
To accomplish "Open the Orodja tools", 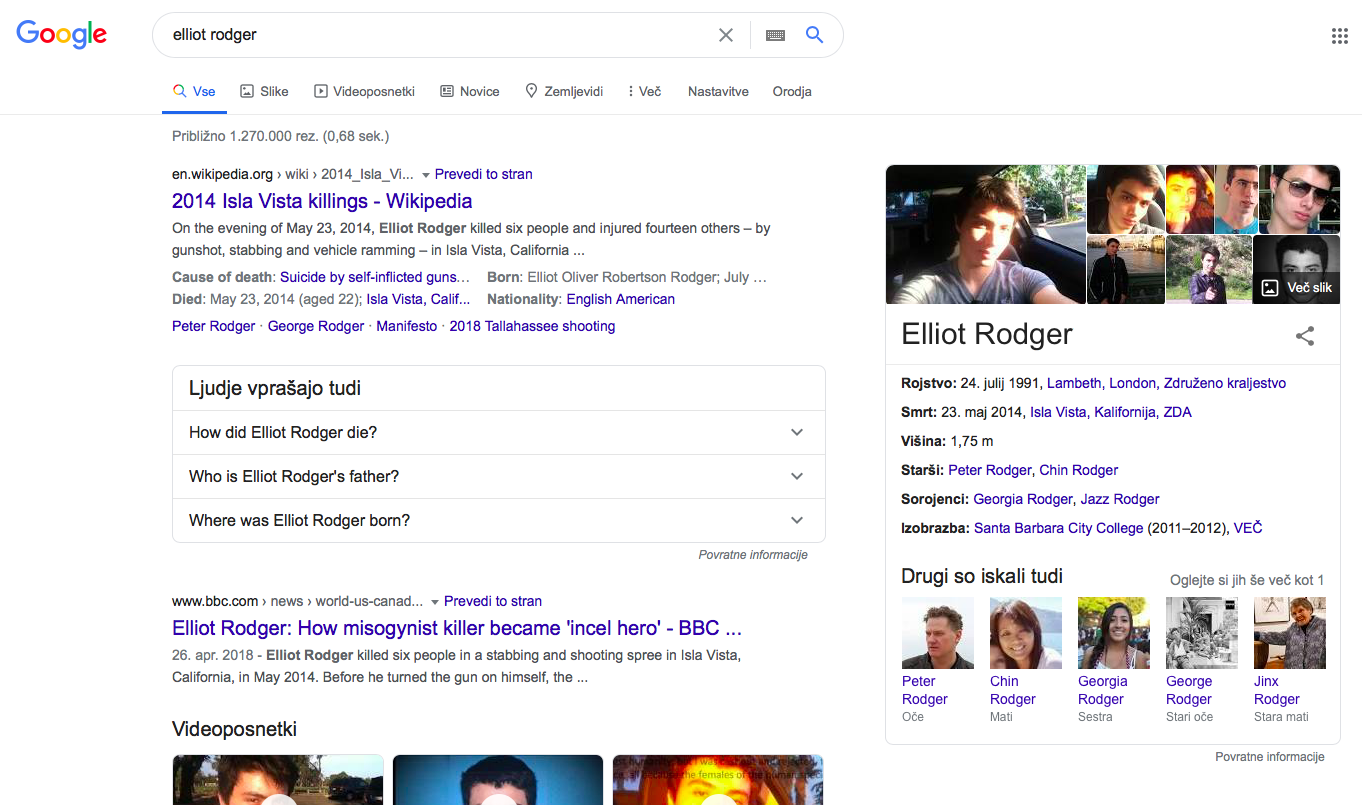I will (x=792, y=91).
